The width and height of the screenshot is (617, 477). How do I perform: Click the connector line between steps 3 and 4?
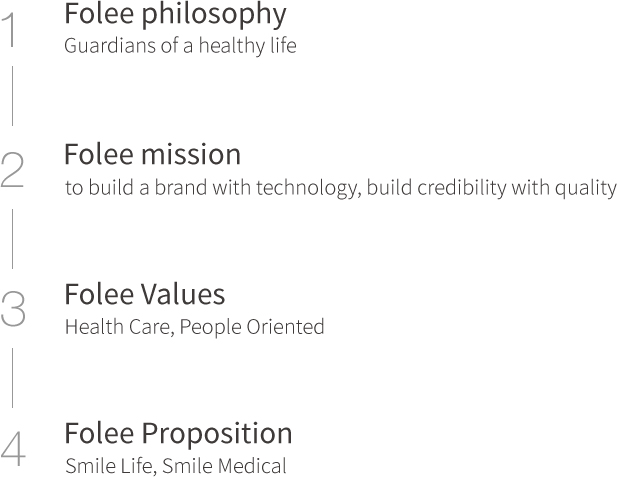(x=13, y=377)
